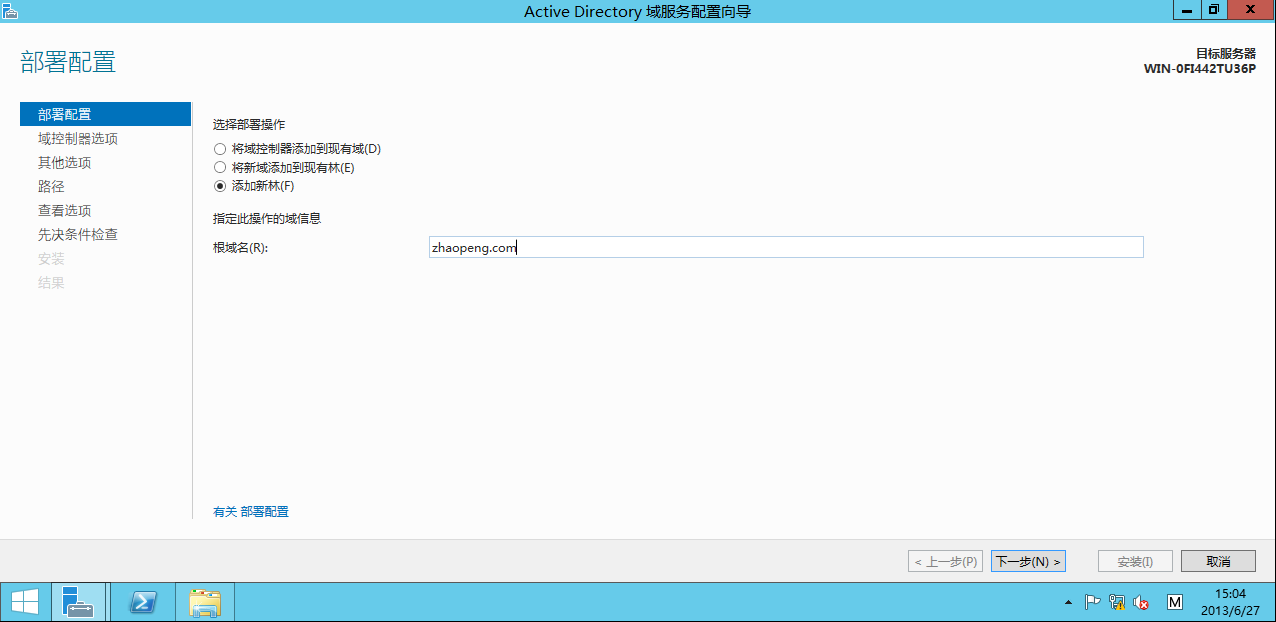
Task: Open the Windows Start button
Action: 25,602
